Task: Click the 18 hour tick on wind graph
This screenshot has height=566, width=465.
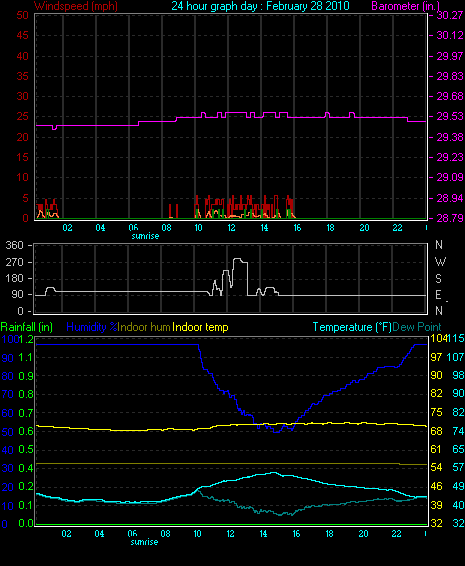Action: pos(330,228)
